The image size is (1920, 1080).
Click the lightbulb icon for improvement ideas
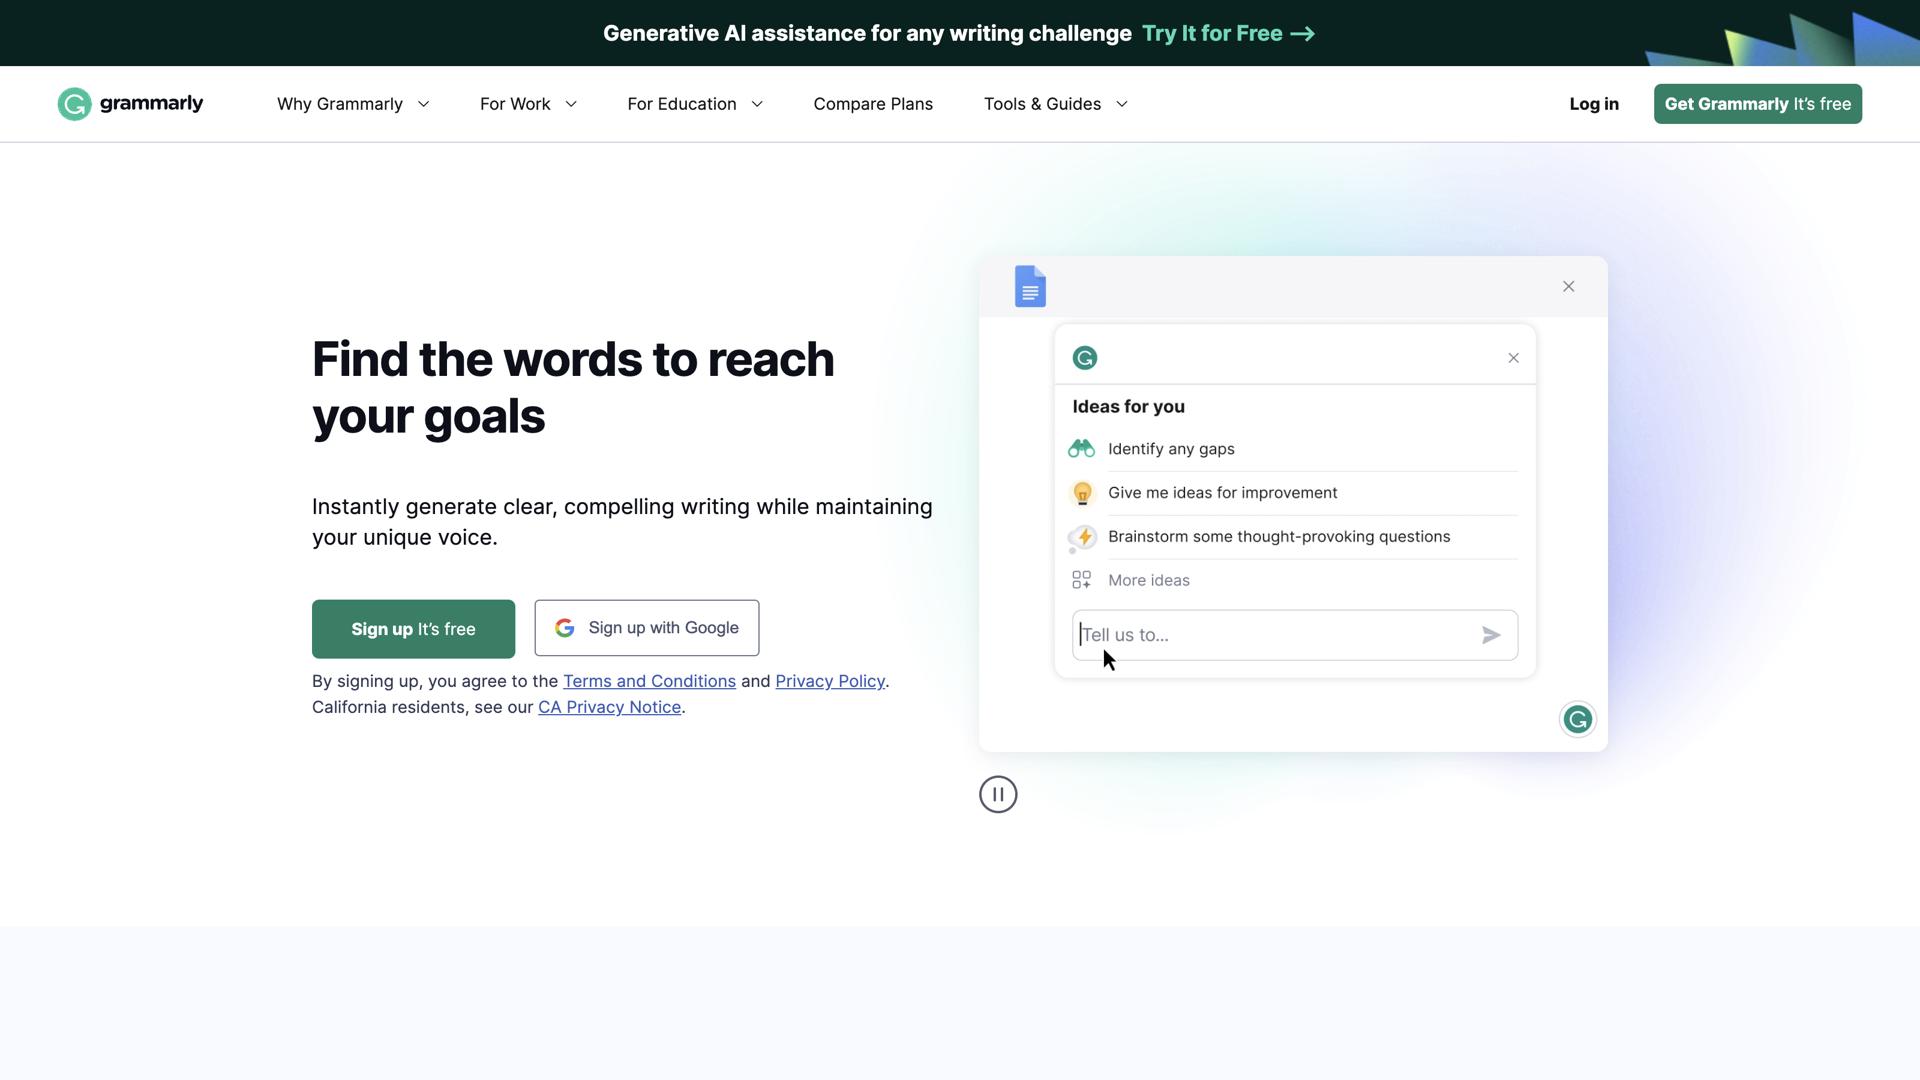click(x=1082, y=493)
